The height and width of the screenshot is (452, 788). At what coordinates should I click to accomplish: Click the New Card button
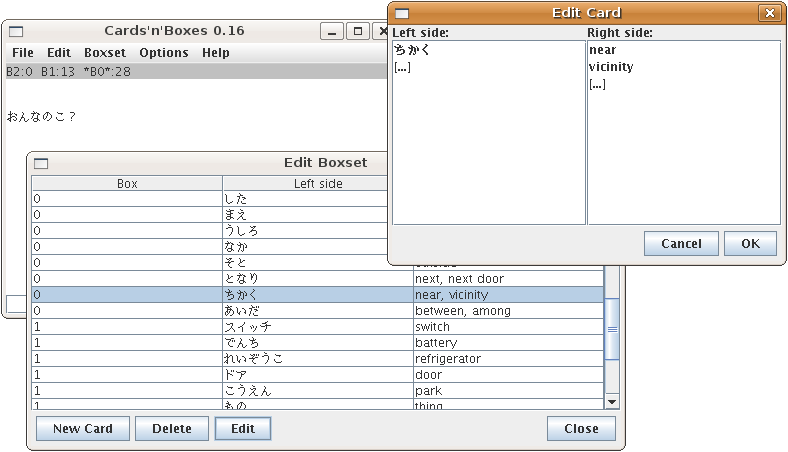point(82,429)
